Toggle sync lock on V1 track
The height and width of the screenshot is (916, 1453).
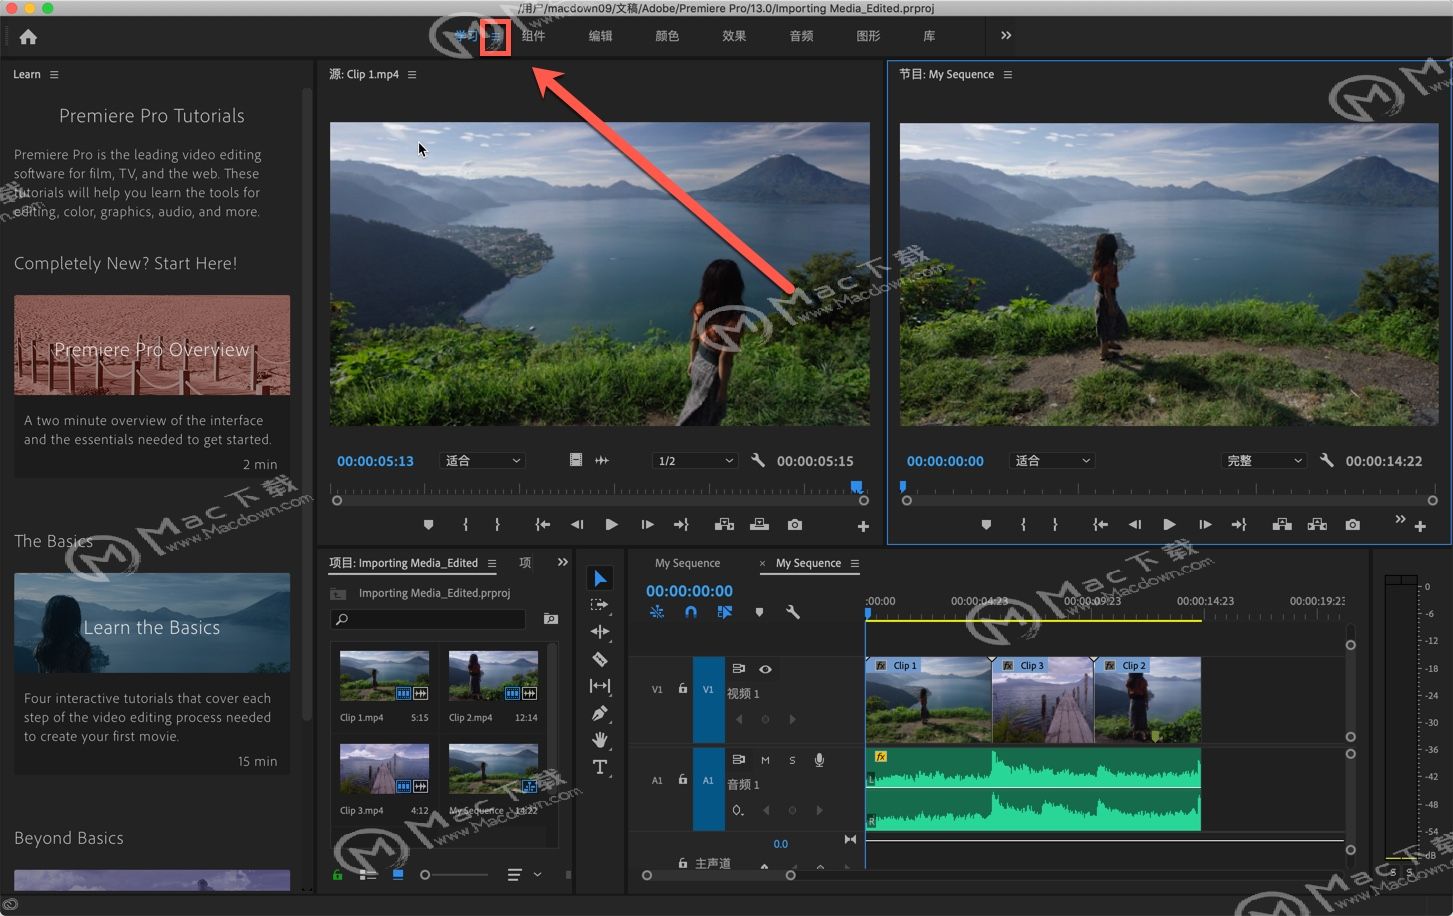739,669
